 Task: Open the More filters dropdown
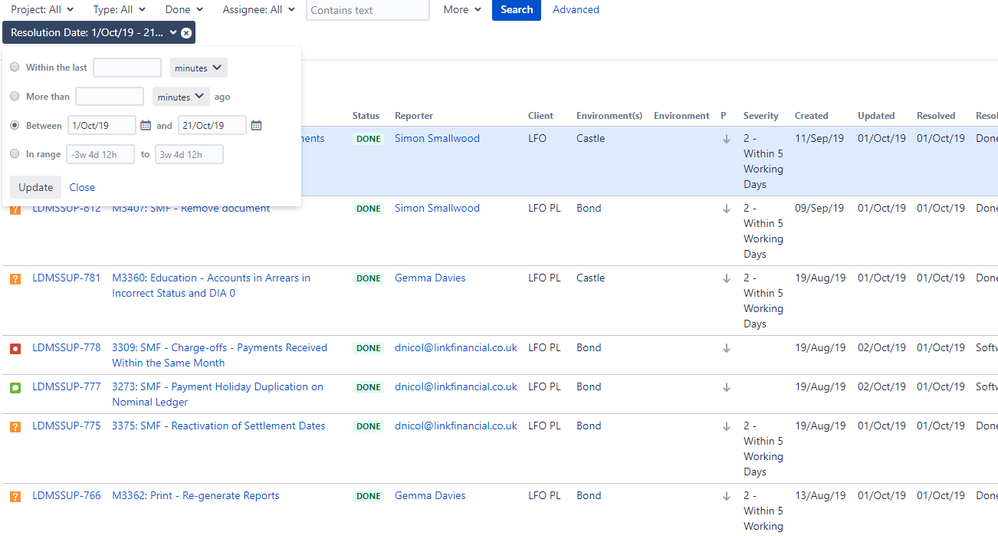462,10
